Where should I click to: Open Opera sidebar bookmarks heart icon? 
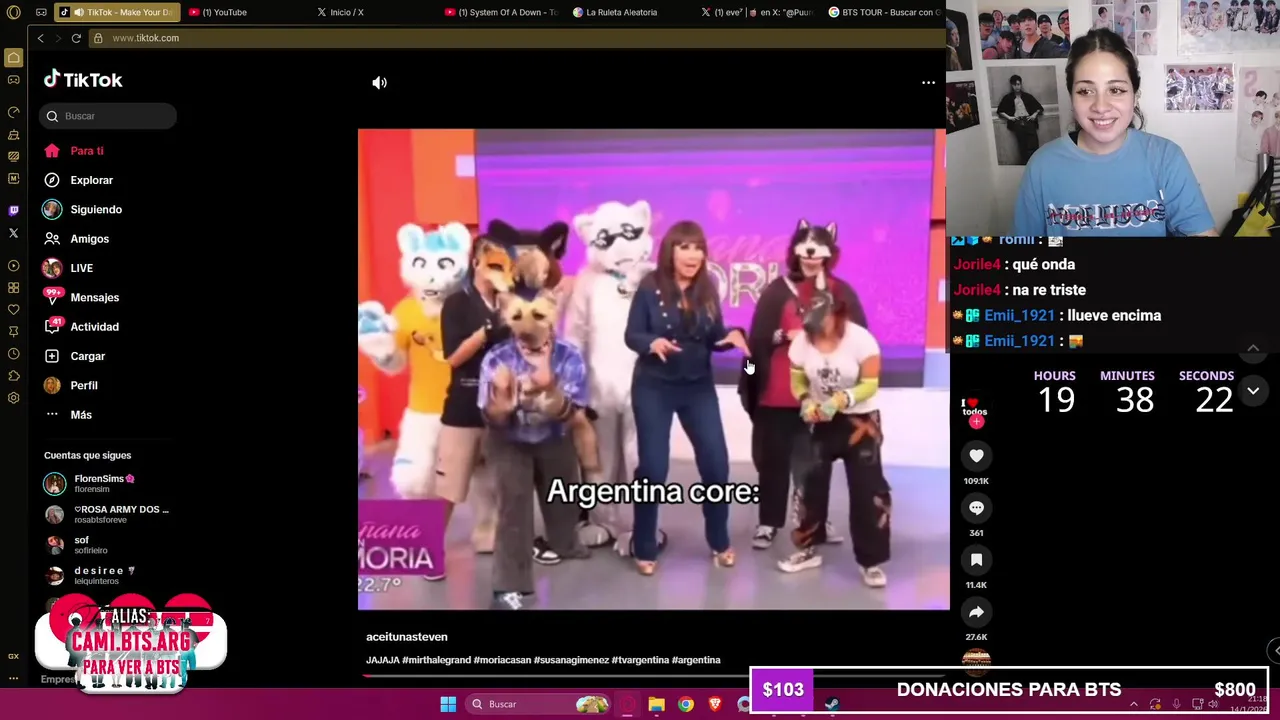coord(13,309)
